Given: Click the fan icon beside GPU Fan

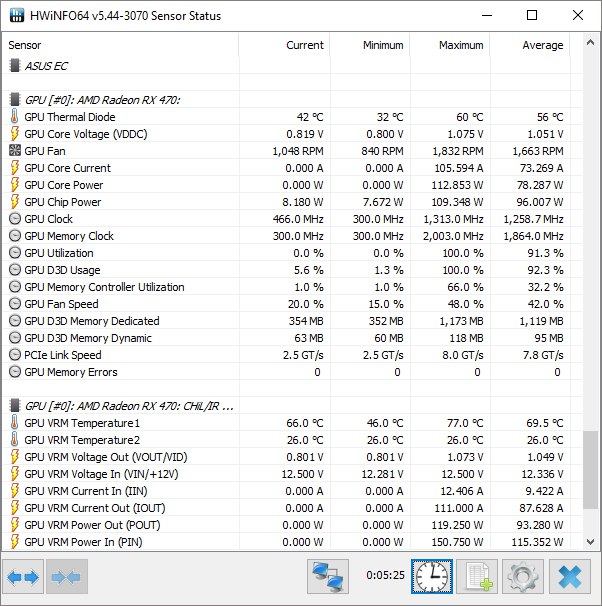Looking at the screenshot, I should pos(15,151).
